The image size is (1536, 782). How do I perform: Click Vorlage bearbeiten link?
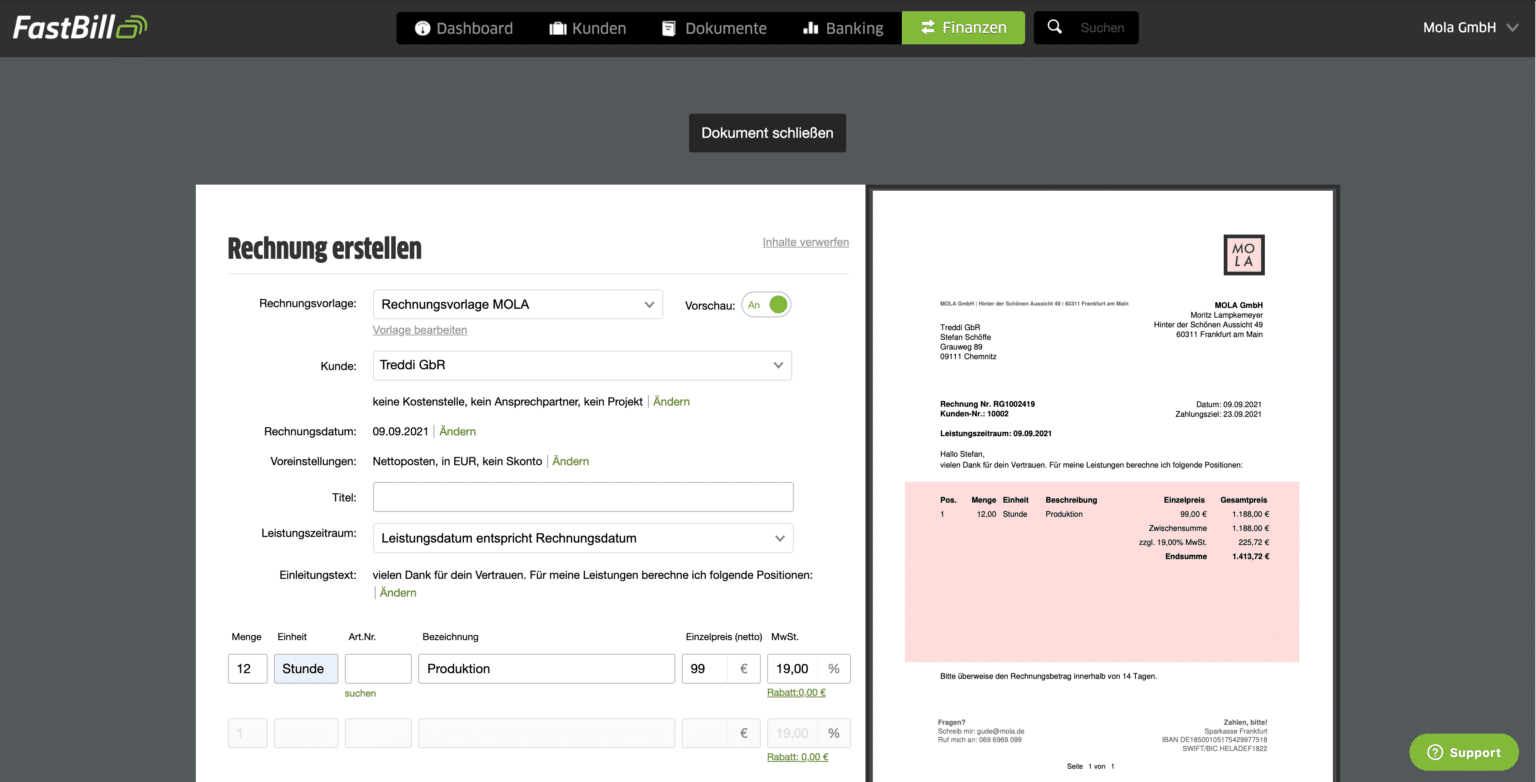[x=420, y=330]
